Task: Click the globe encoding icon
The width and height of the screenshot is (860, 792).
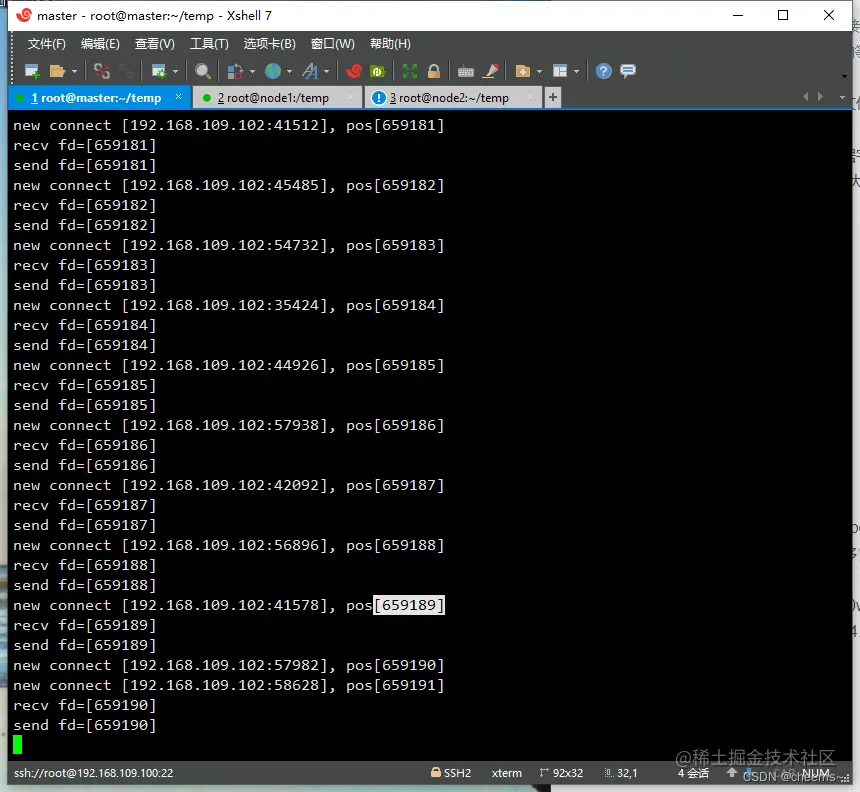Action: [273, 71]
